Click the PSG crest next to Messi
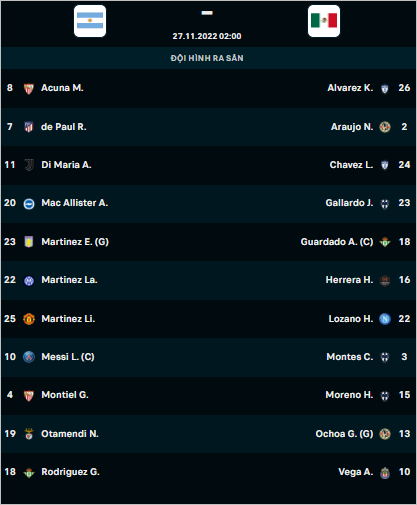This screenshot has width=417, height=505. coord(29,357)
